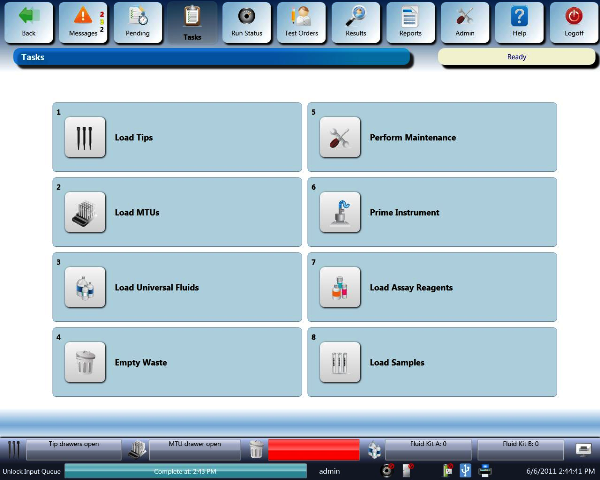Click the Logoff power button
Viewport: 600px width, 480px height.
(x=574, y=22)
